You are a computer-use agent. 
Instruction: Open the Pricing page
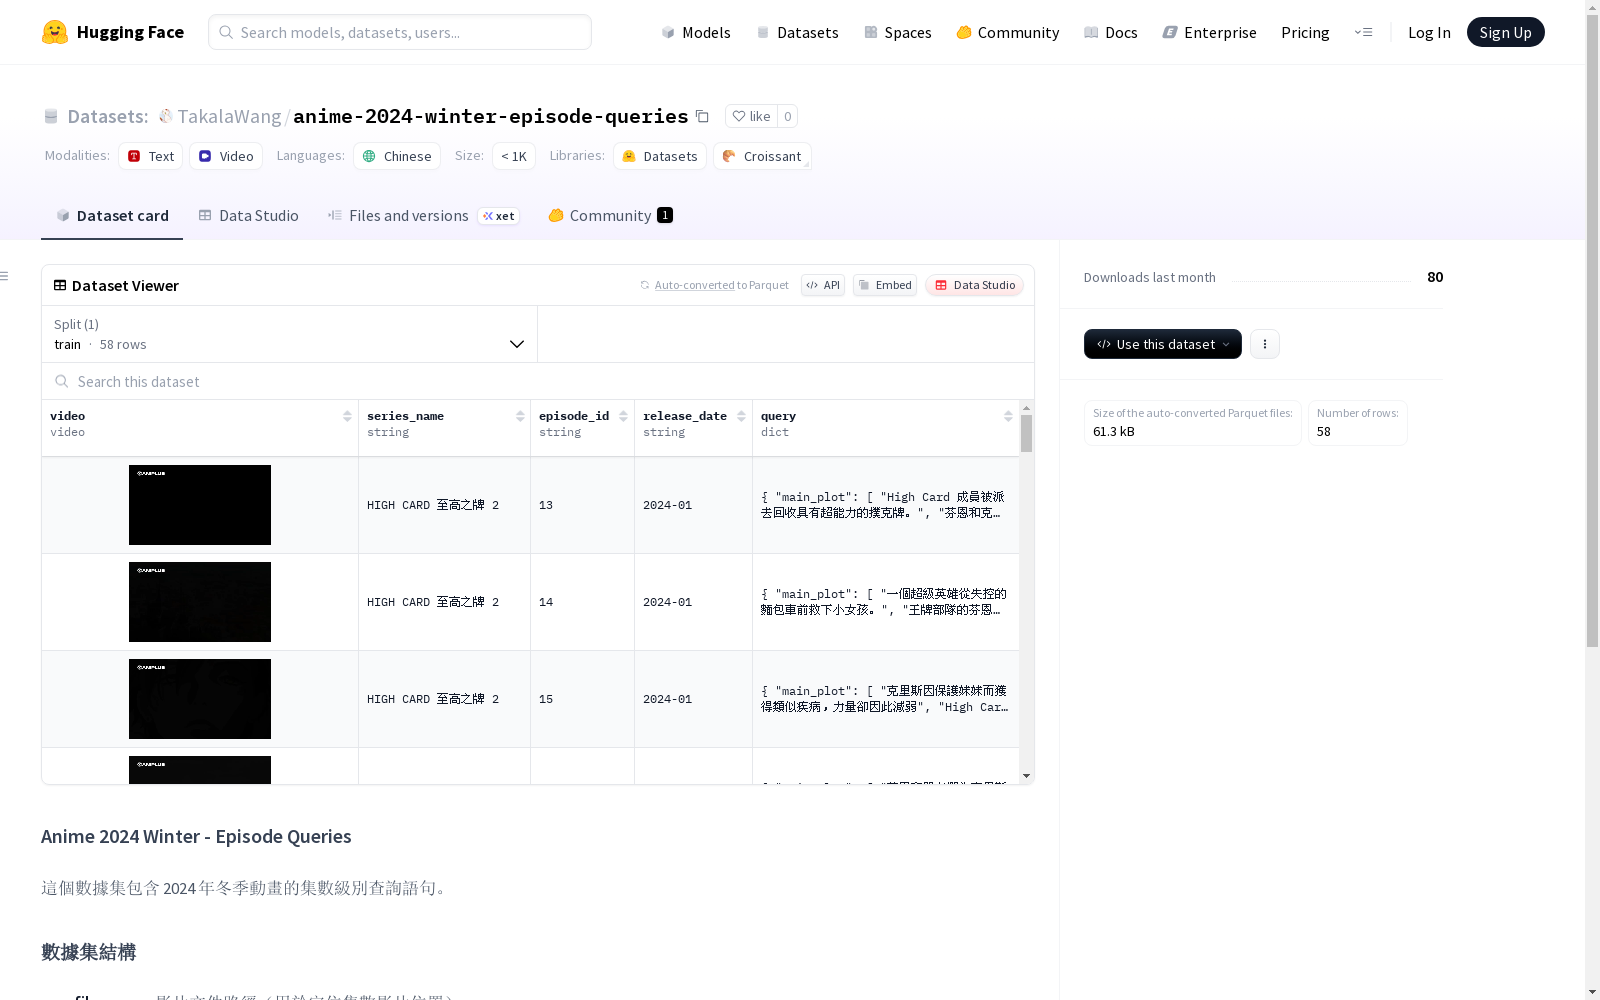[1305, 32]
